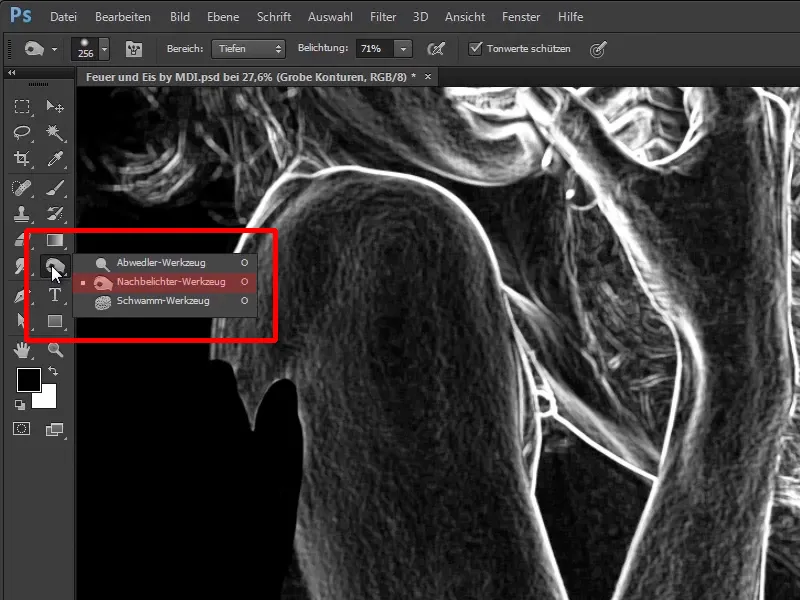Select the Spot Healing Brush tool
The width and height of the screenshot is (800, 600).
coord(21,188)
